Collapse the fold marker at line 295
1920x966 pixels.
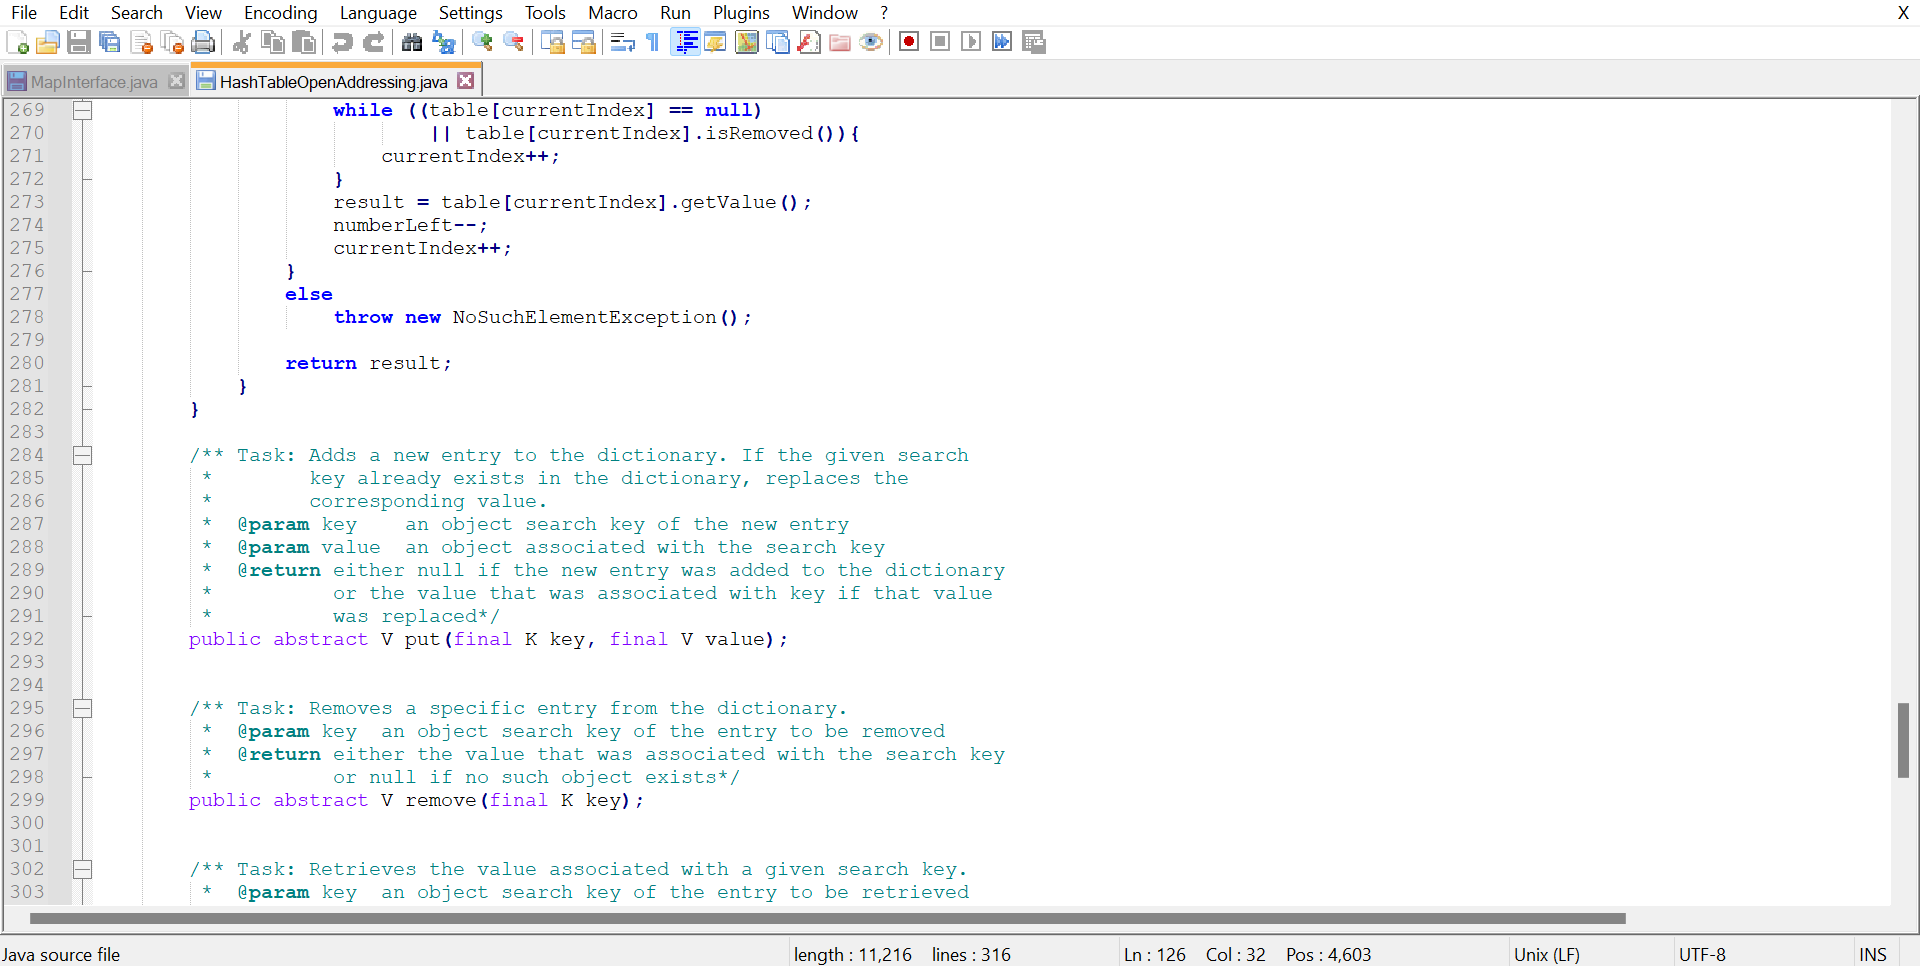pos(83,708)
